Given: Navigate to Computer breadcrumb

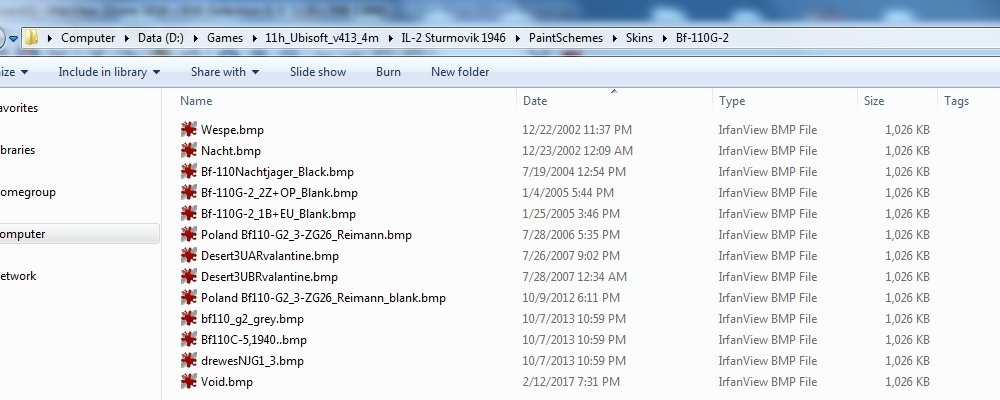Looking at the screenshot, I should click(x=88, y=38).
